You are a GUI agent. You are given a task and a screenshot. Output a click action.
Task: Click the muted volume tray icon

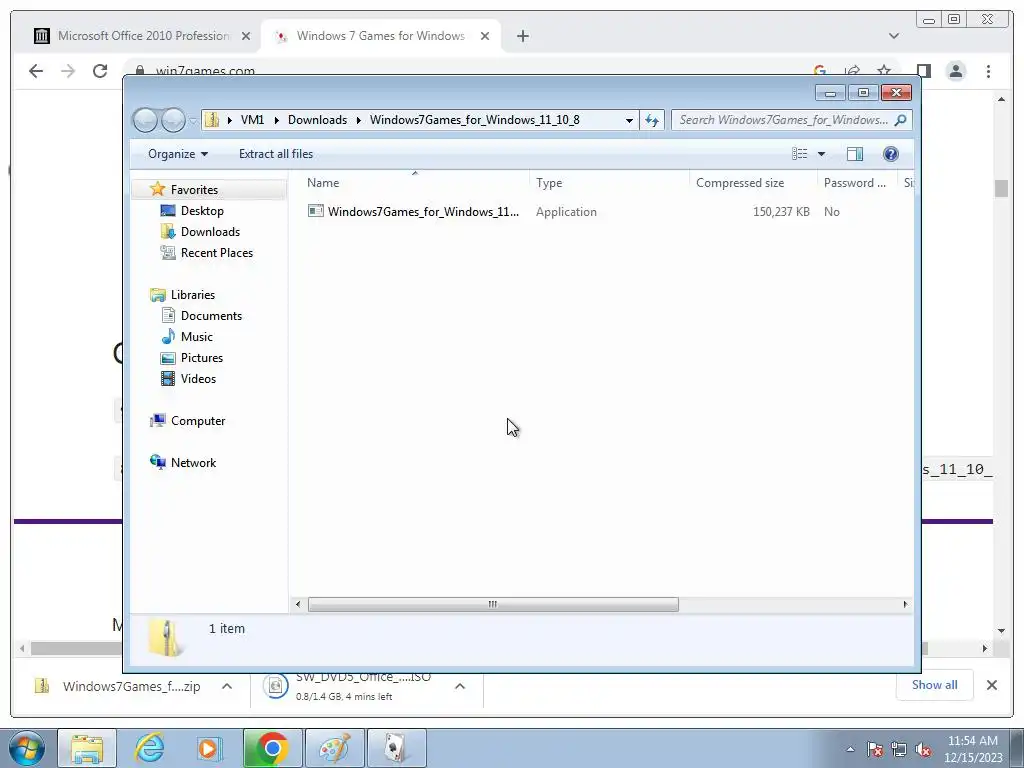(x=923, y=750)
